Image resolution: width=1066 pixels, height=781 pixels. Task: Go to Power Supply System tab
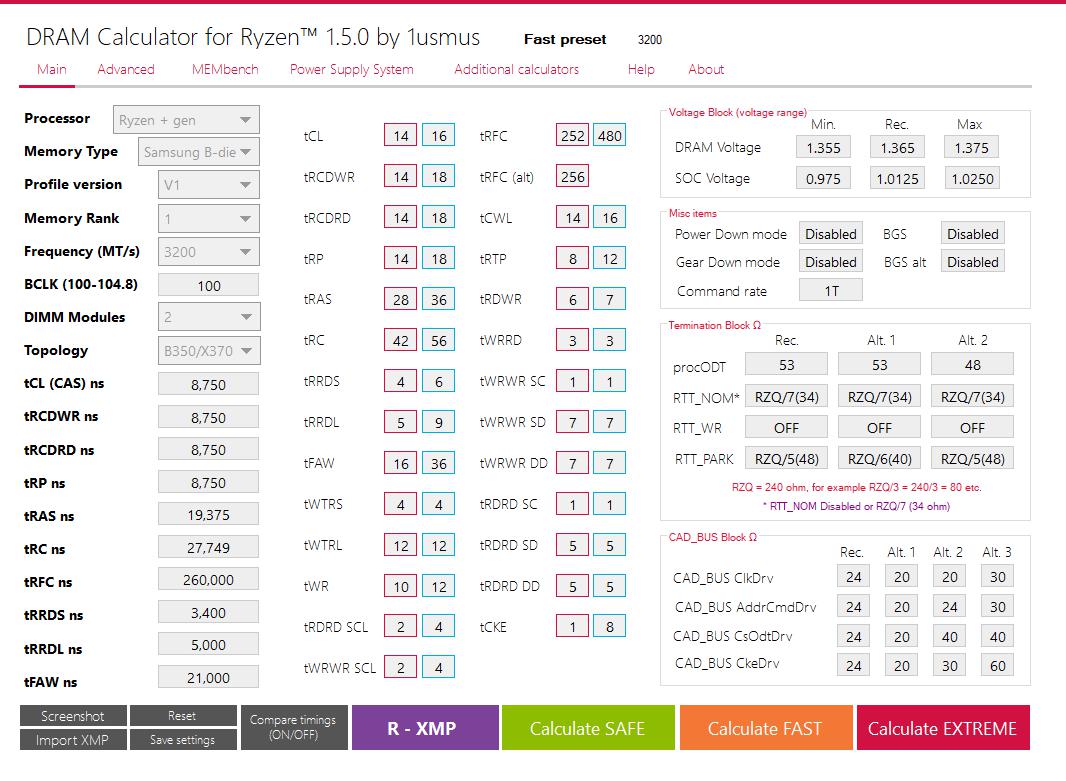(x=351, y=69)
